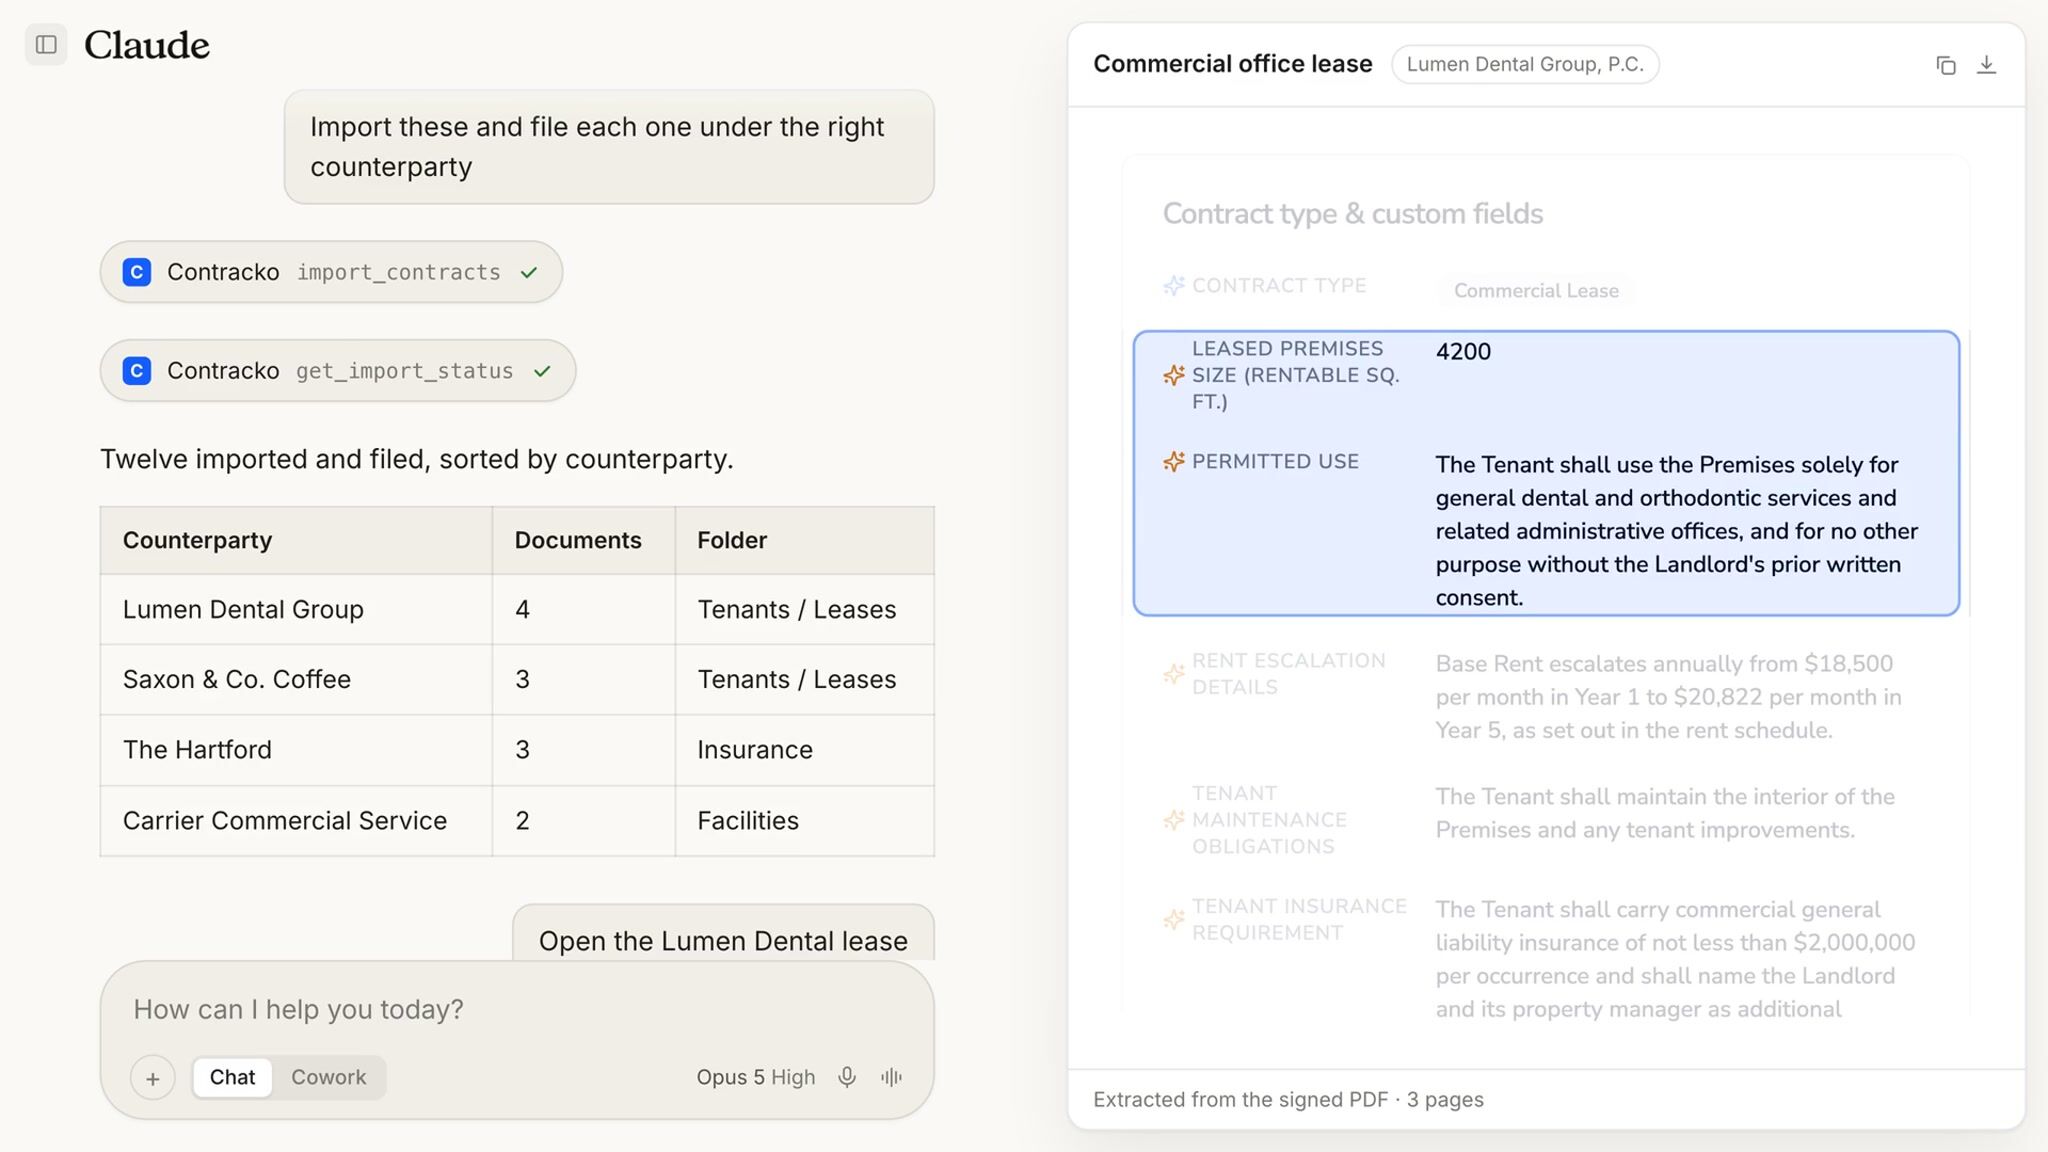
Task: Click the get_import_status success checkmark
Action: point(542,371)
